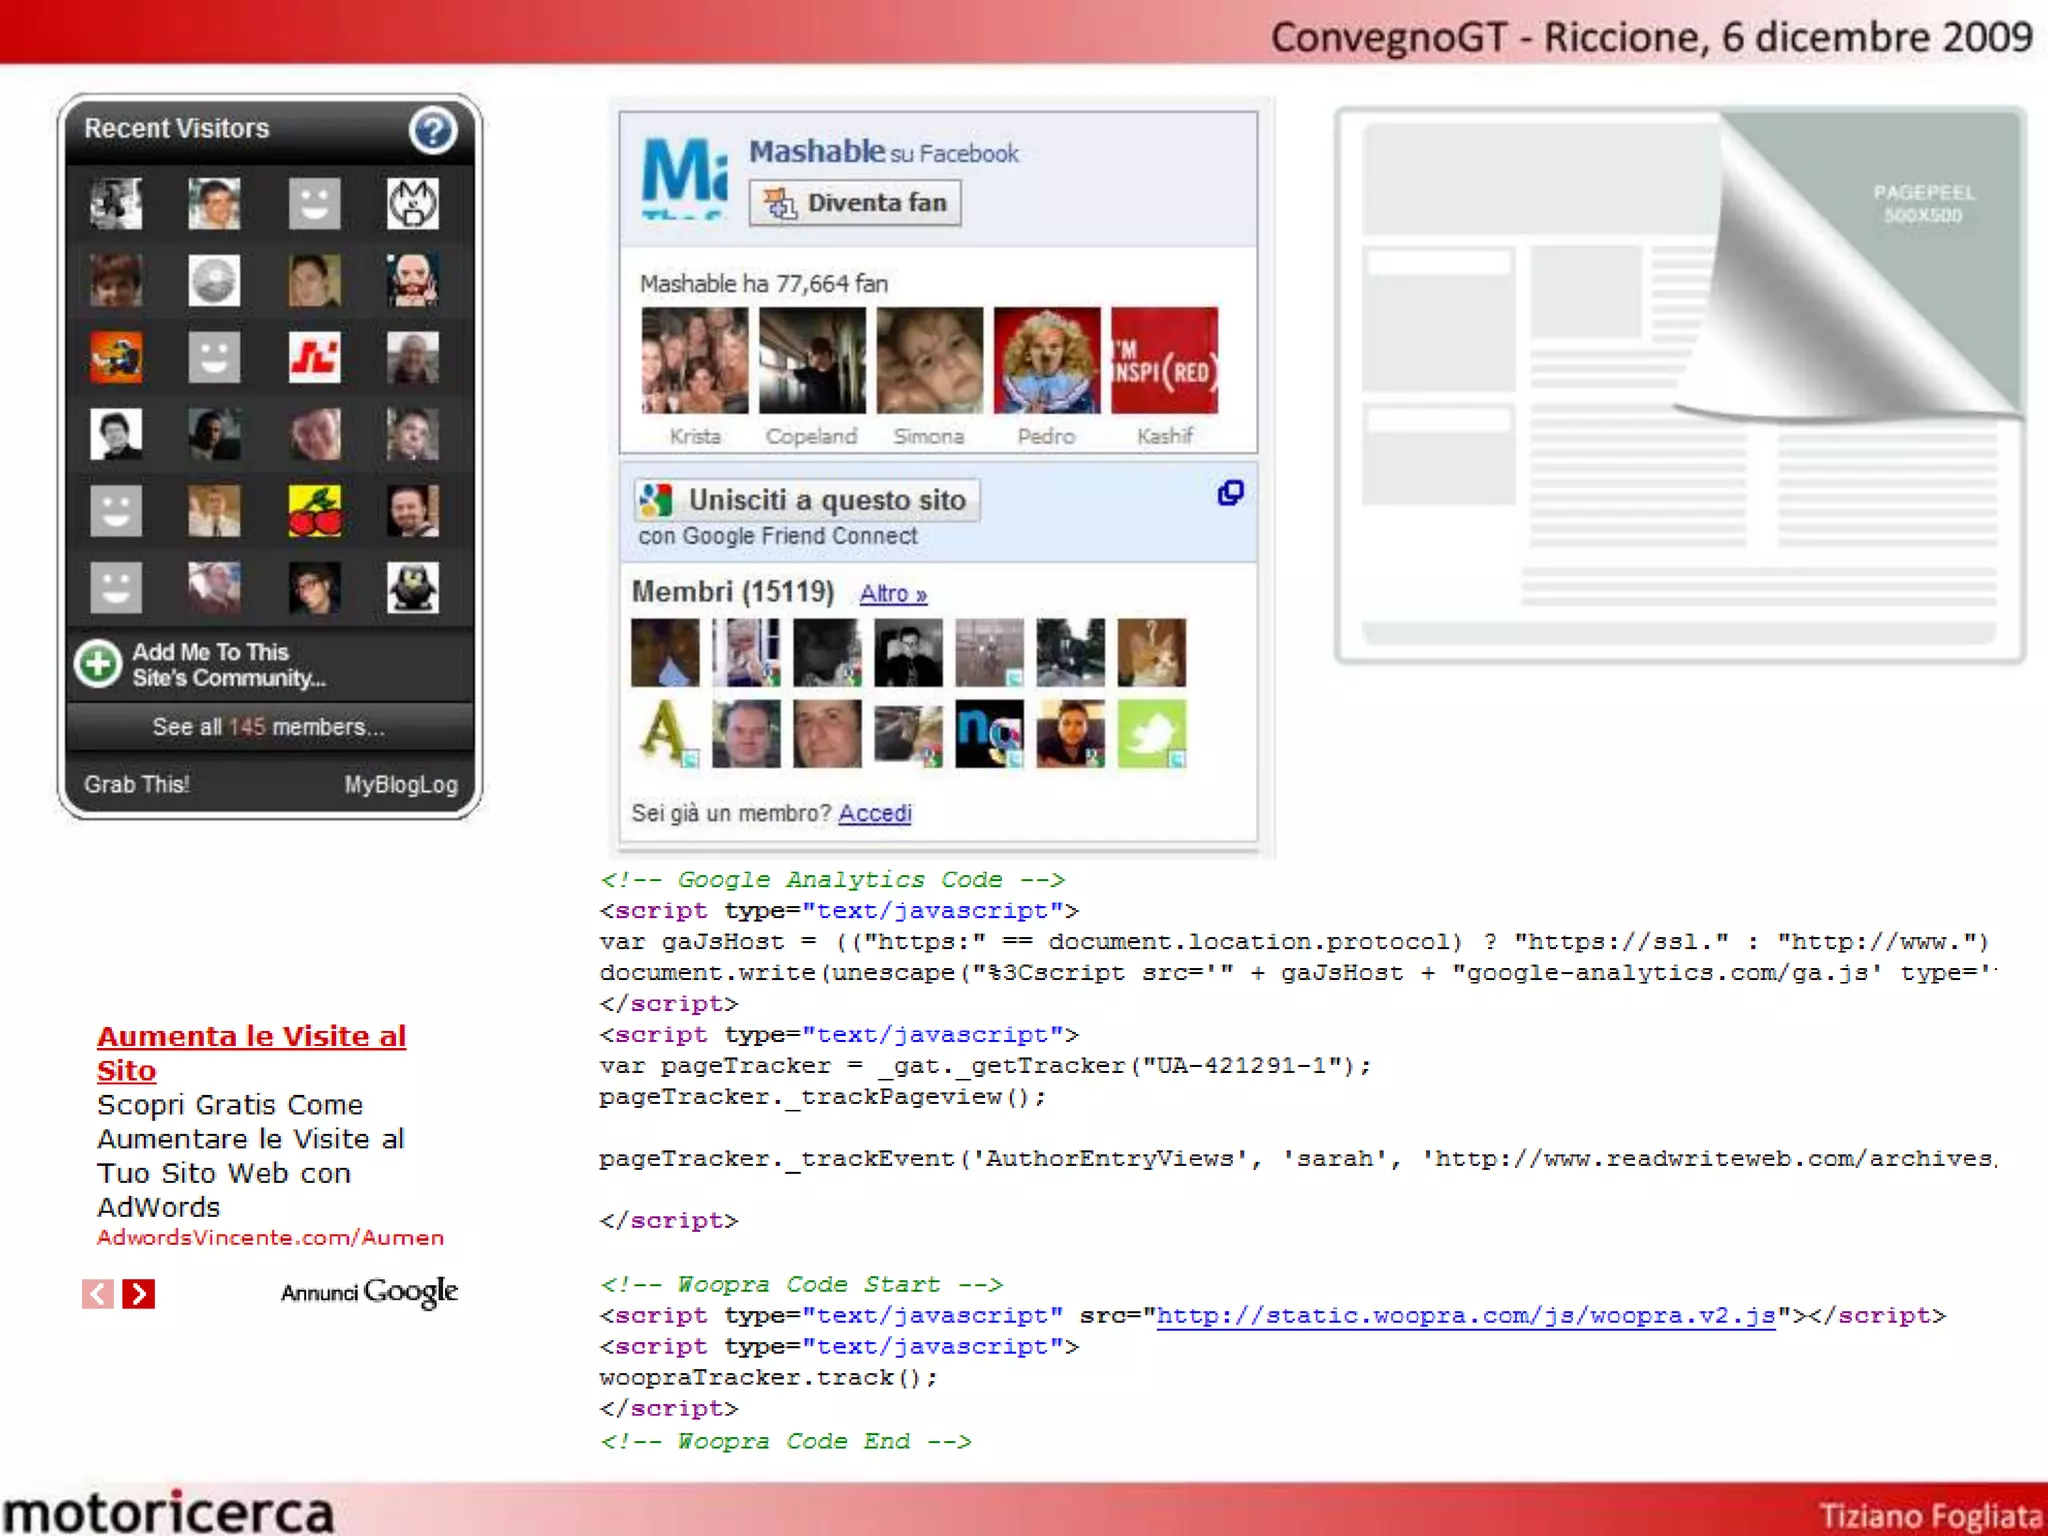
Task: Click the static.woopra.com script URL
Action: click(x=1465, y=1316)
